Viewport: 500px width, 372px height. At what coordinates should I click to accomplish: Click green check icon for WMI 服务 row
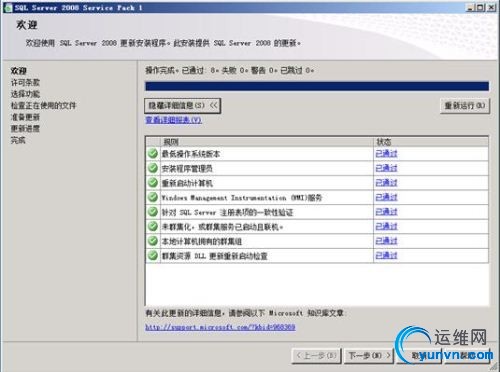(x=153, y=197)
